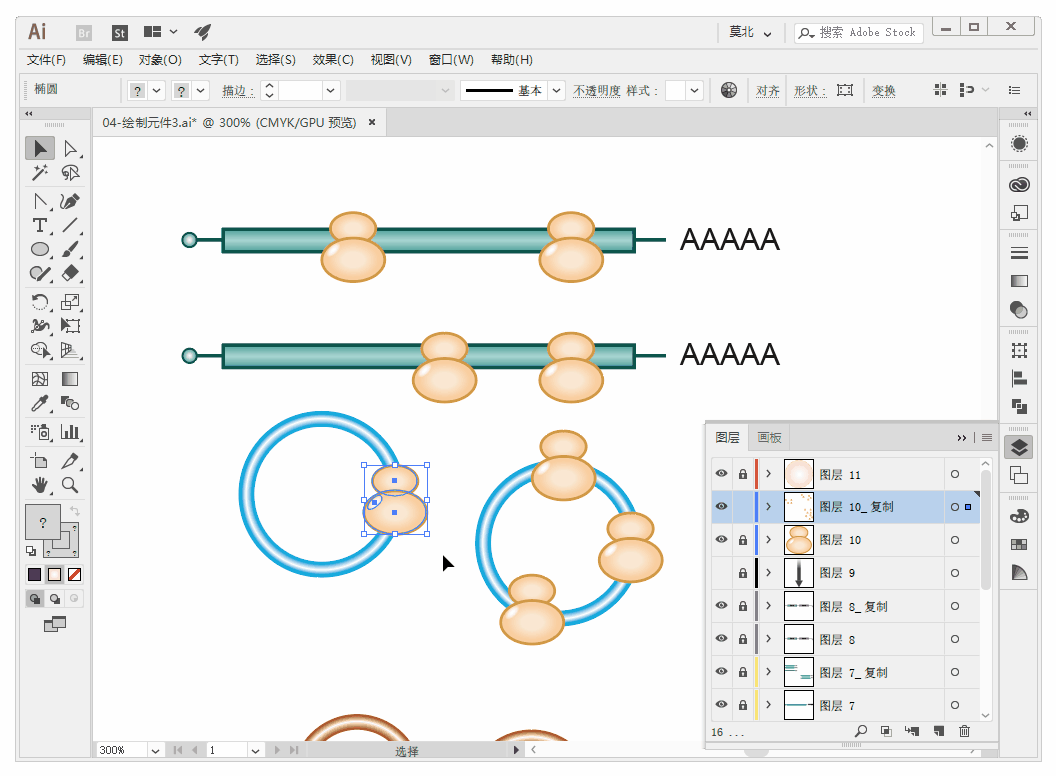Viewport: 1056px width, 776px height.
Task: Open the 文件(F) menu
Action: click(46, 60)
